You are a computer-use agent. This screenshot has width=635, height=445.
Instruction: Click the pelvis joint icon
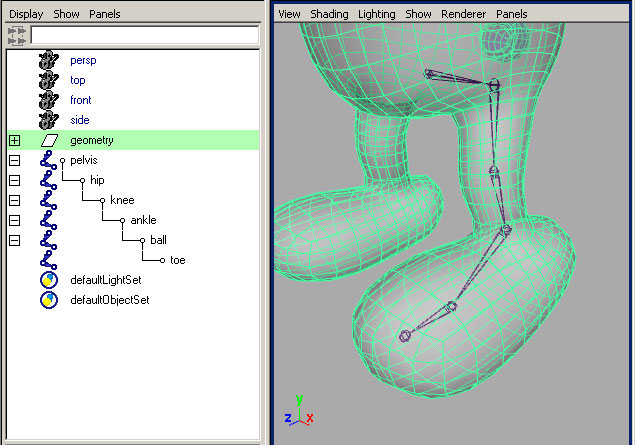coord(48,160)
